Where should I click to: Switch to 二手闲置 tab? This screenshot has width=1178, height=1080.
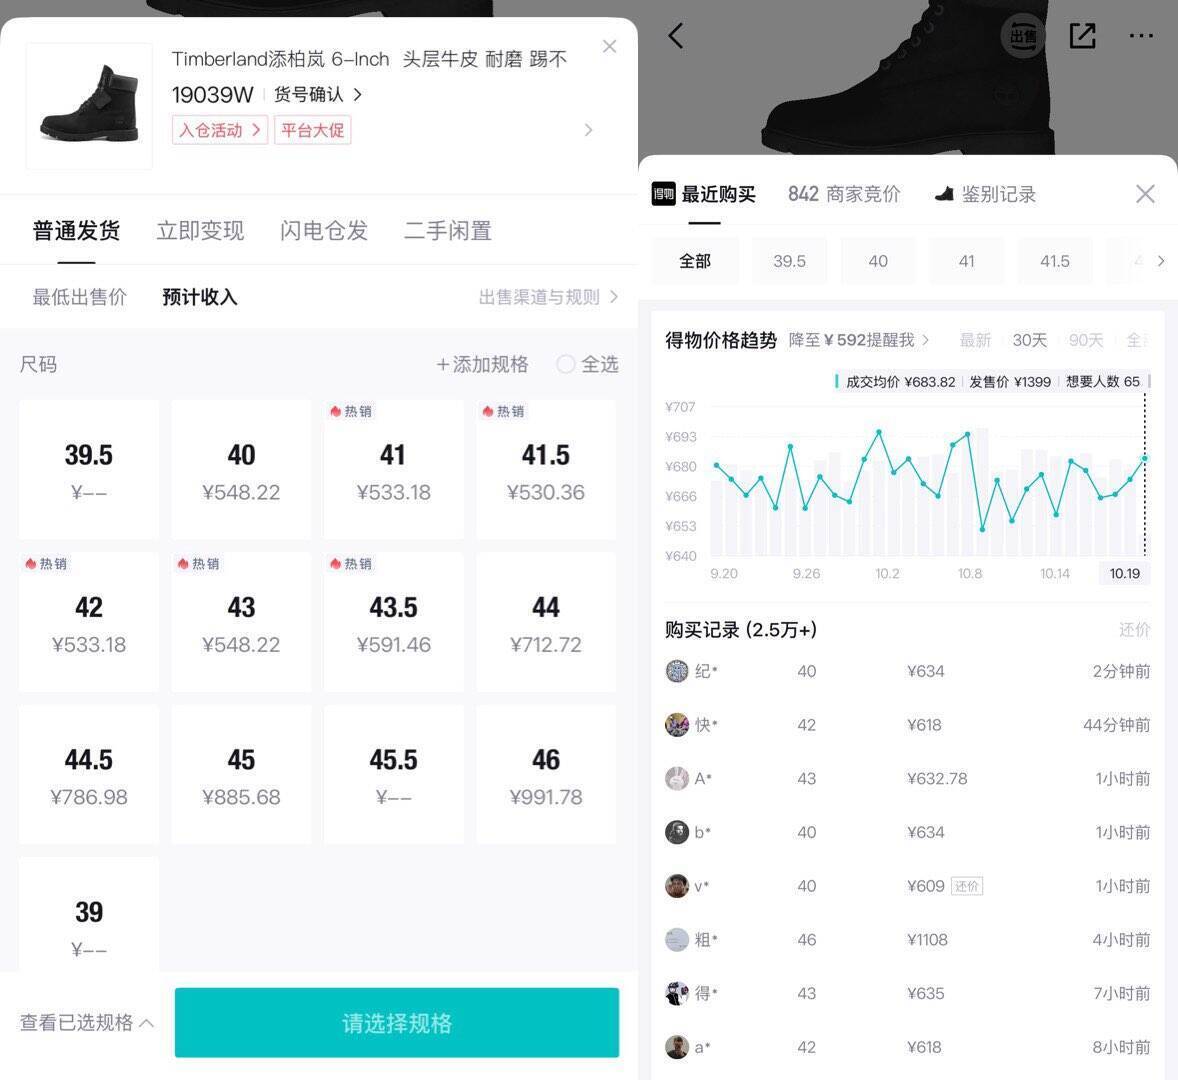[x=448, y=231]
